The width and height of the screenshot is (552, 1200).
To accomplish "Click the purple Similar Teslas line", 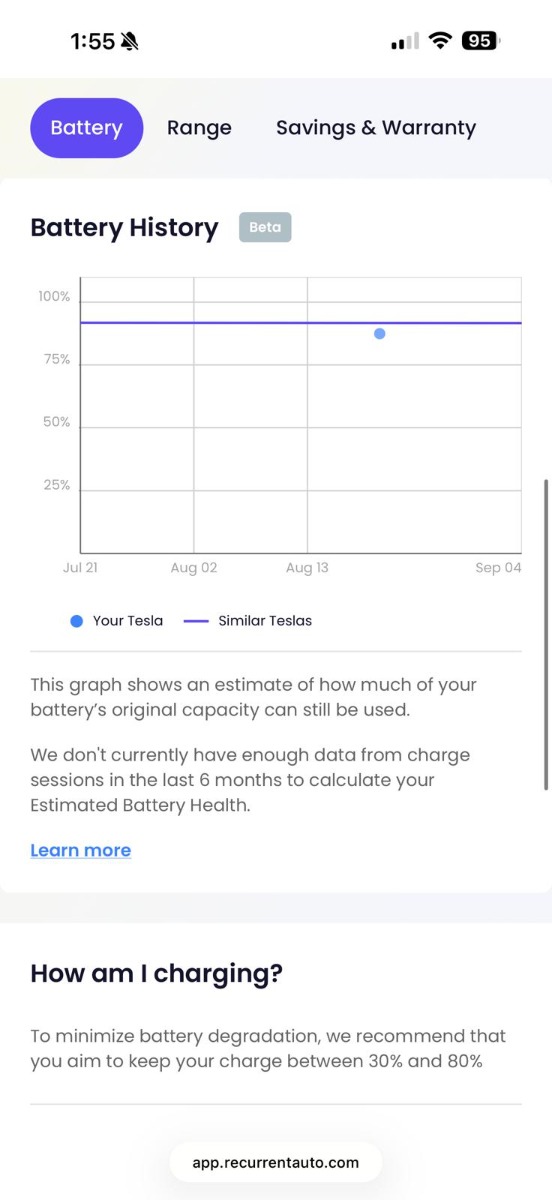I will (300, 323).
